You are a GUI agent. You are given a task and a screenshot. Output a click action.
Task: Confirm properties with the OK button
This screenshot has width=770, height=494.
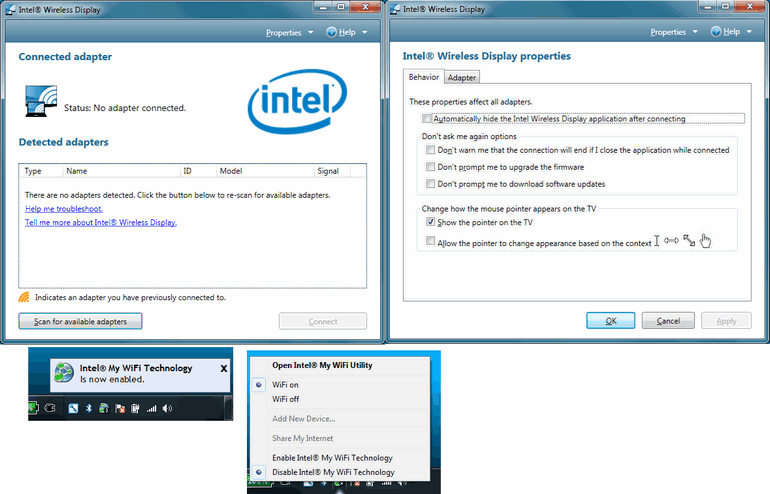[x=610, y=321]
